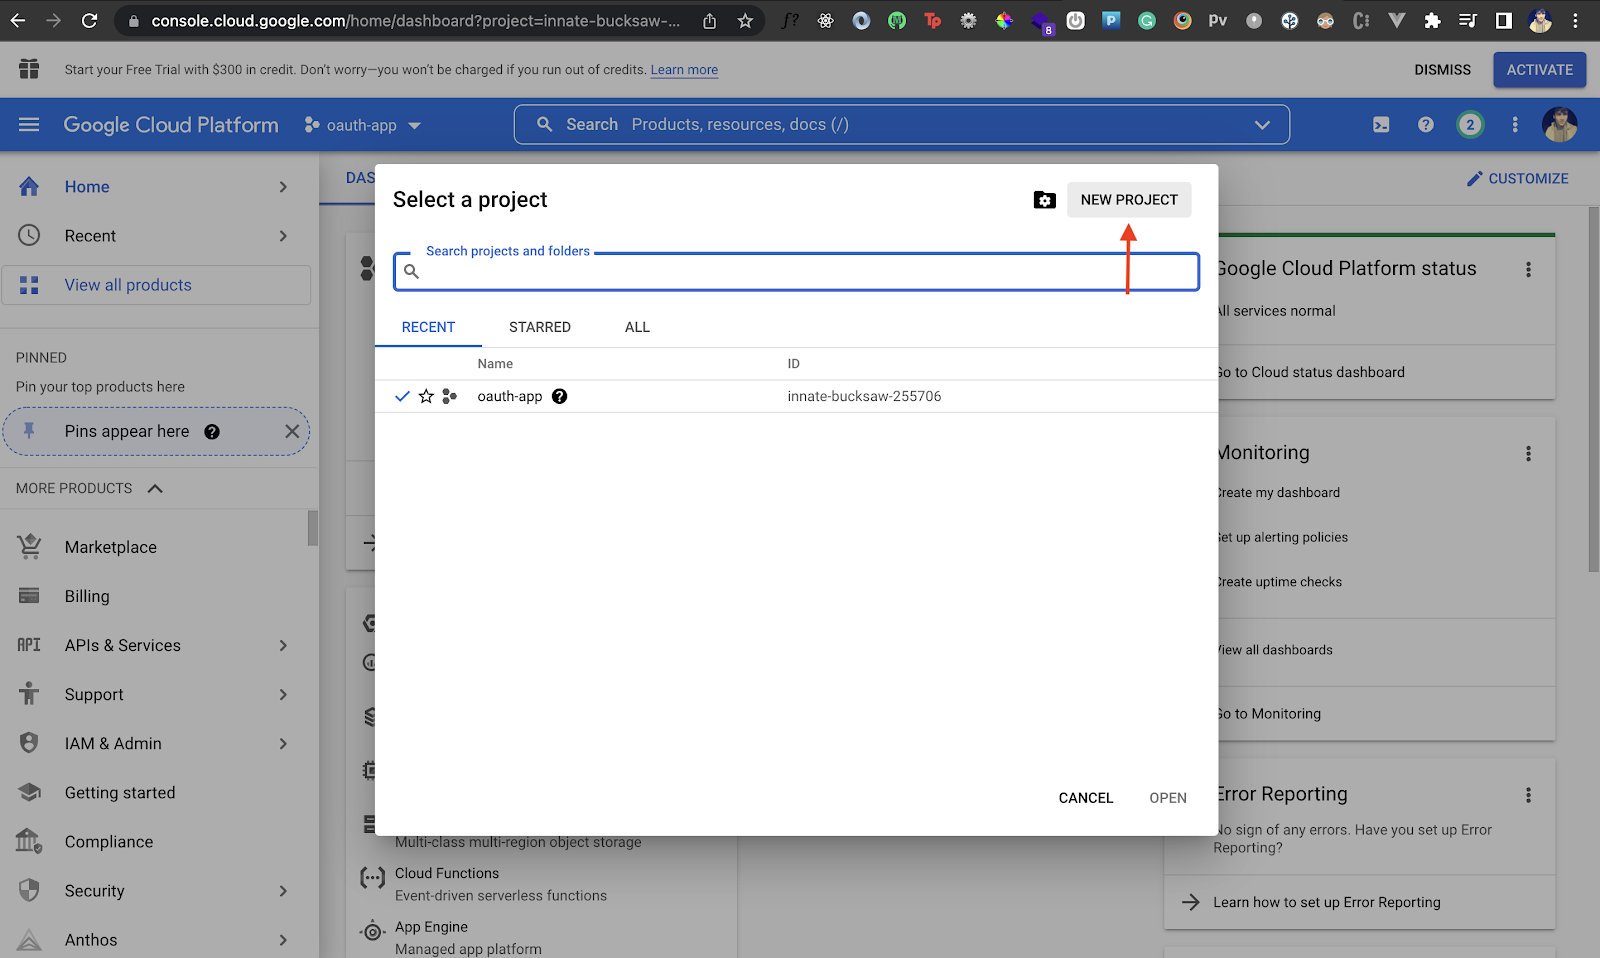Reload the browser page
The width and height of the screenshot is (1600, 958).
pos(90,21)
